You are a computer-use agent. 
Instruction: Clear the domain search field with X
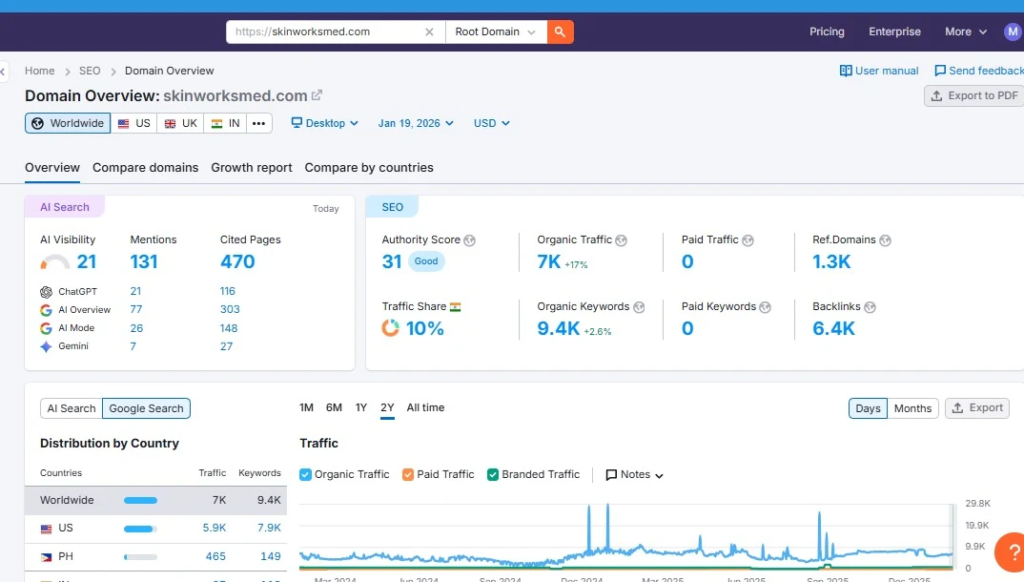(x=429, y=32)
